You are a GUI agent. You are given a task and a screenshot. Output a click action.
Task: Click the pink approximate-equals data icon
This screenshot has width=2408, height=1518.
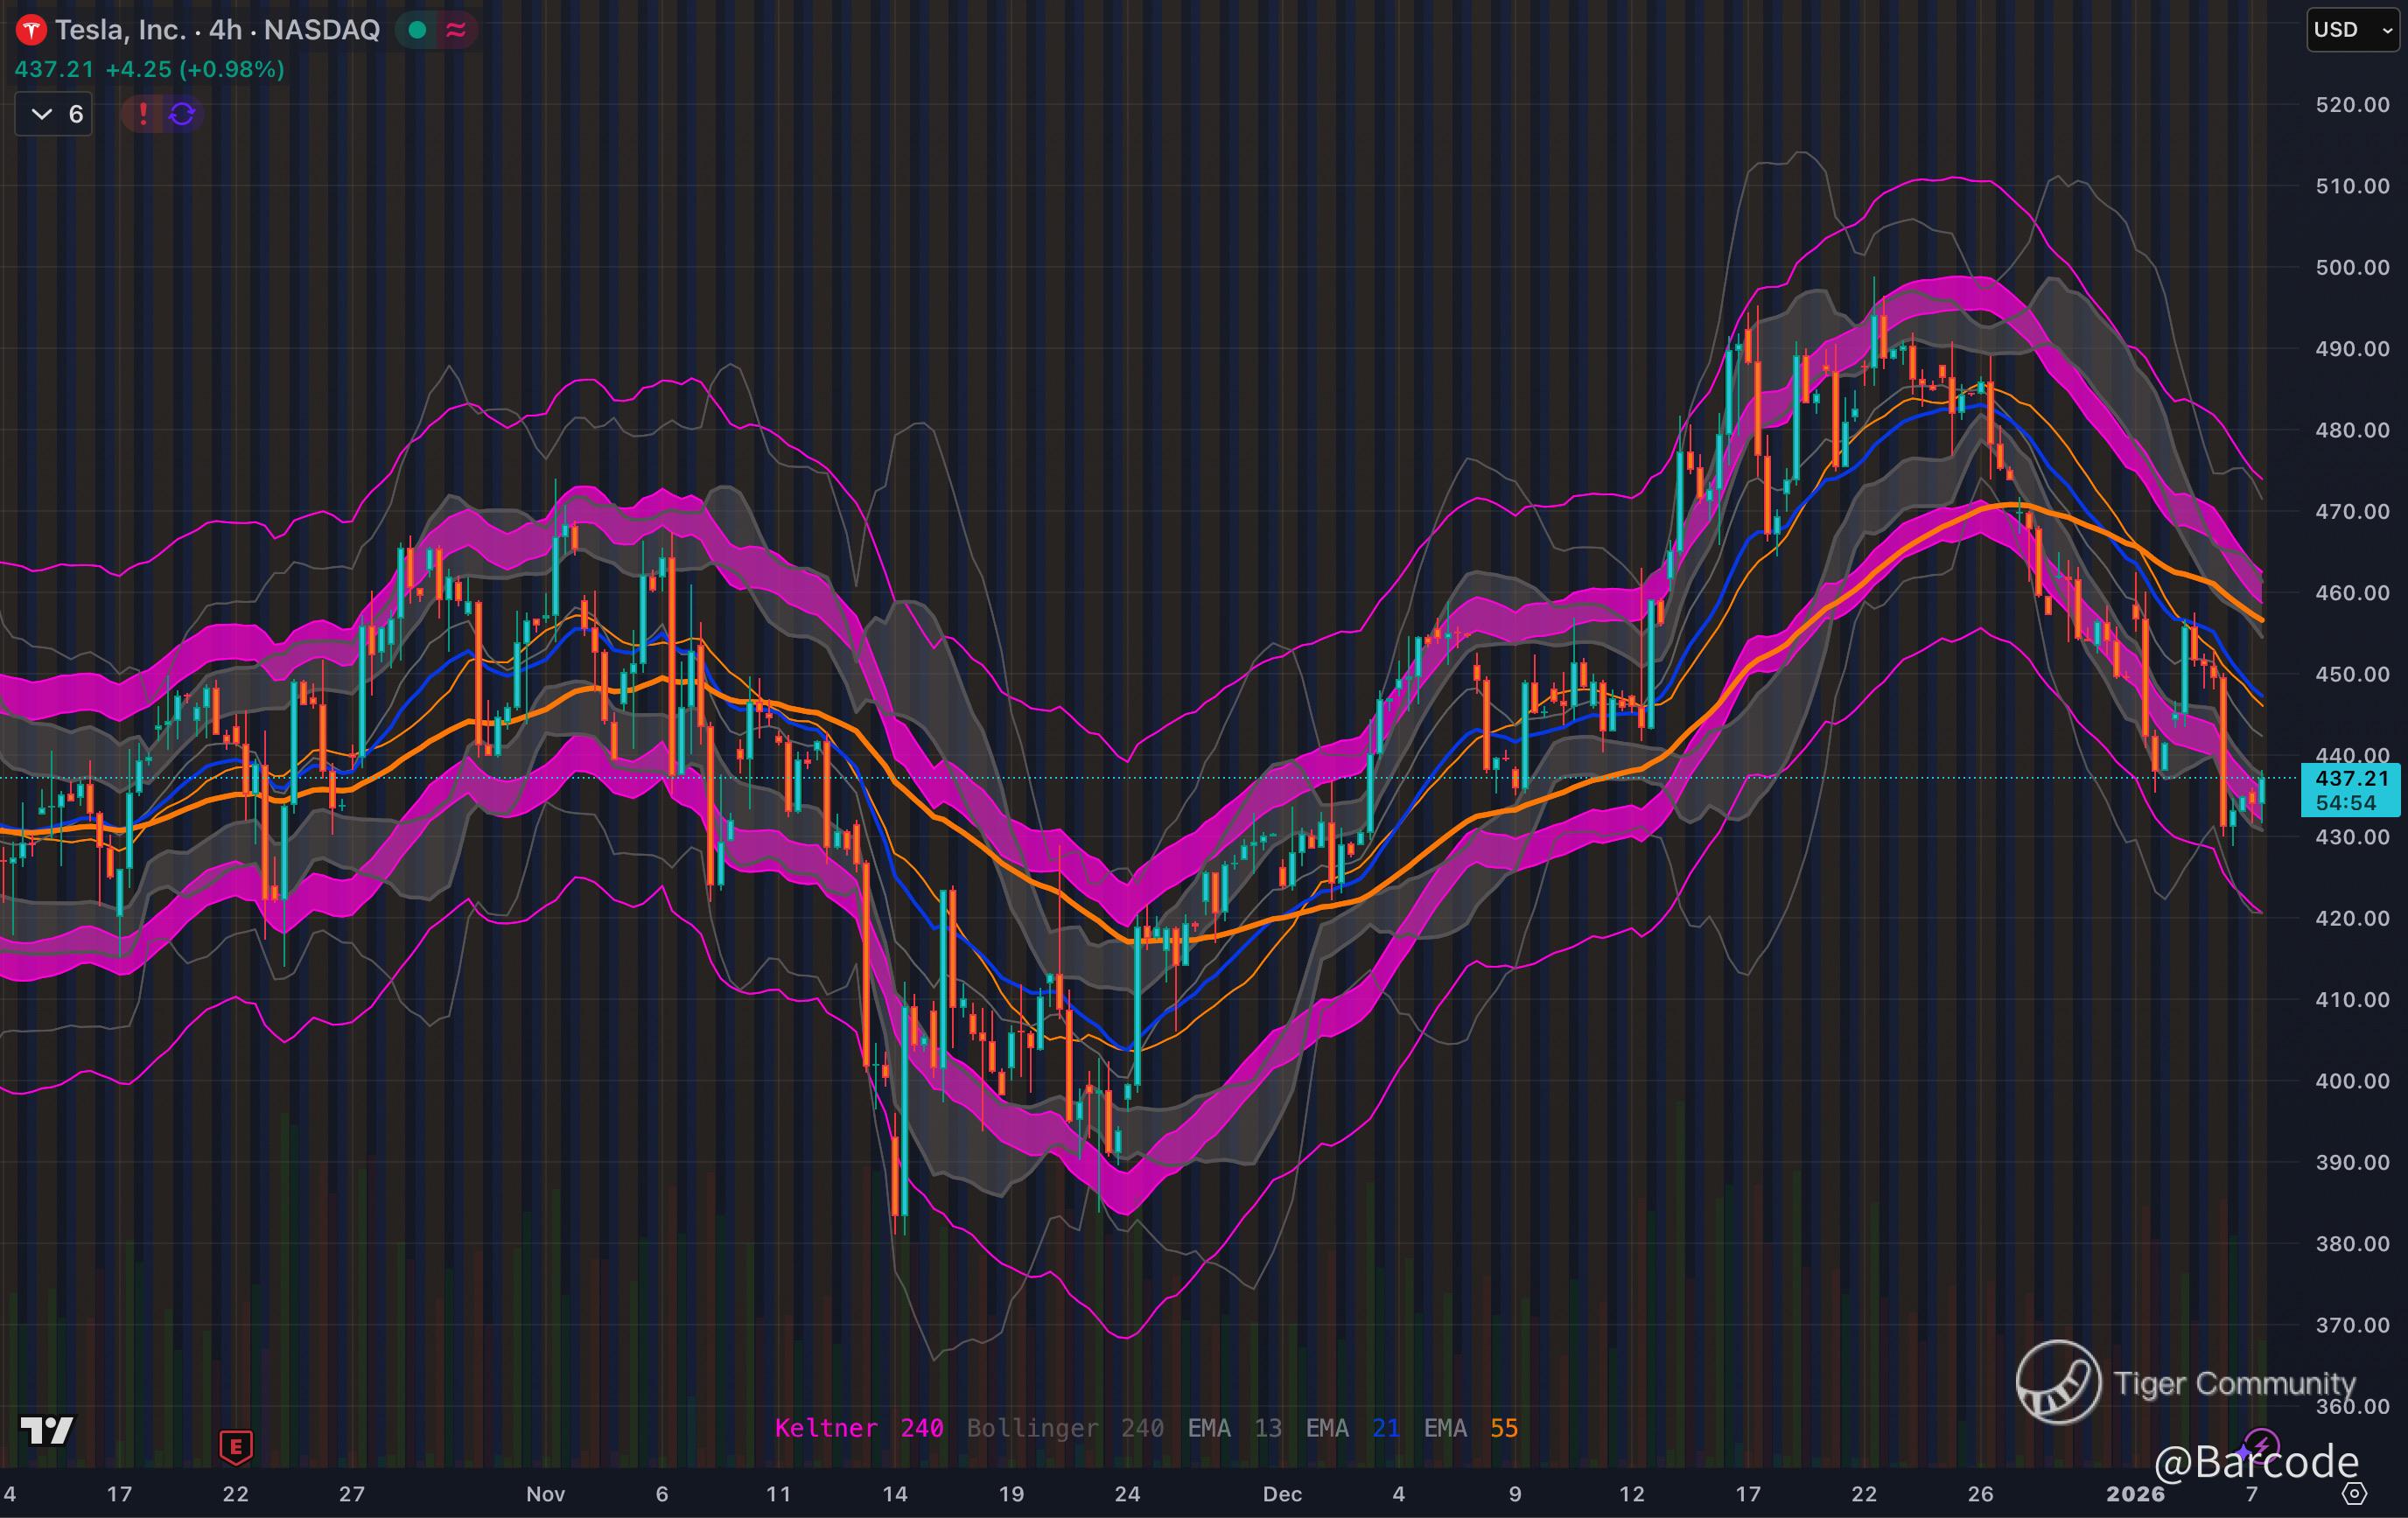coord(456,30)
